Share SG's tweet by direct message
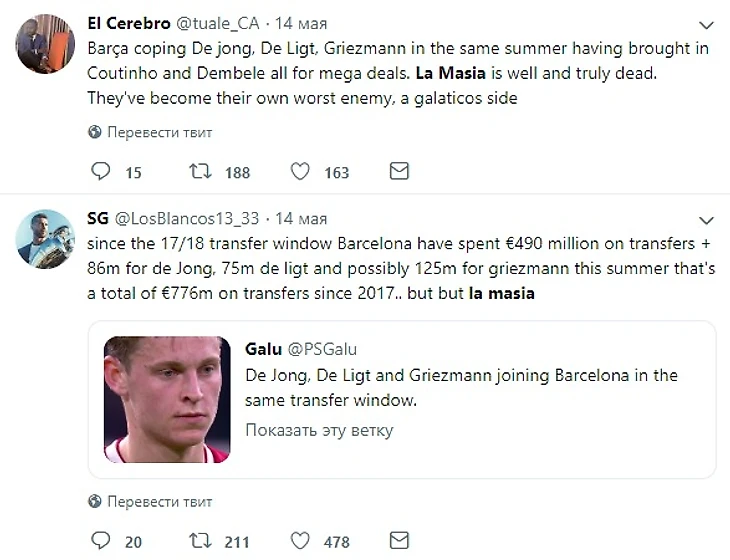The image size is (730, 560). 399,541
